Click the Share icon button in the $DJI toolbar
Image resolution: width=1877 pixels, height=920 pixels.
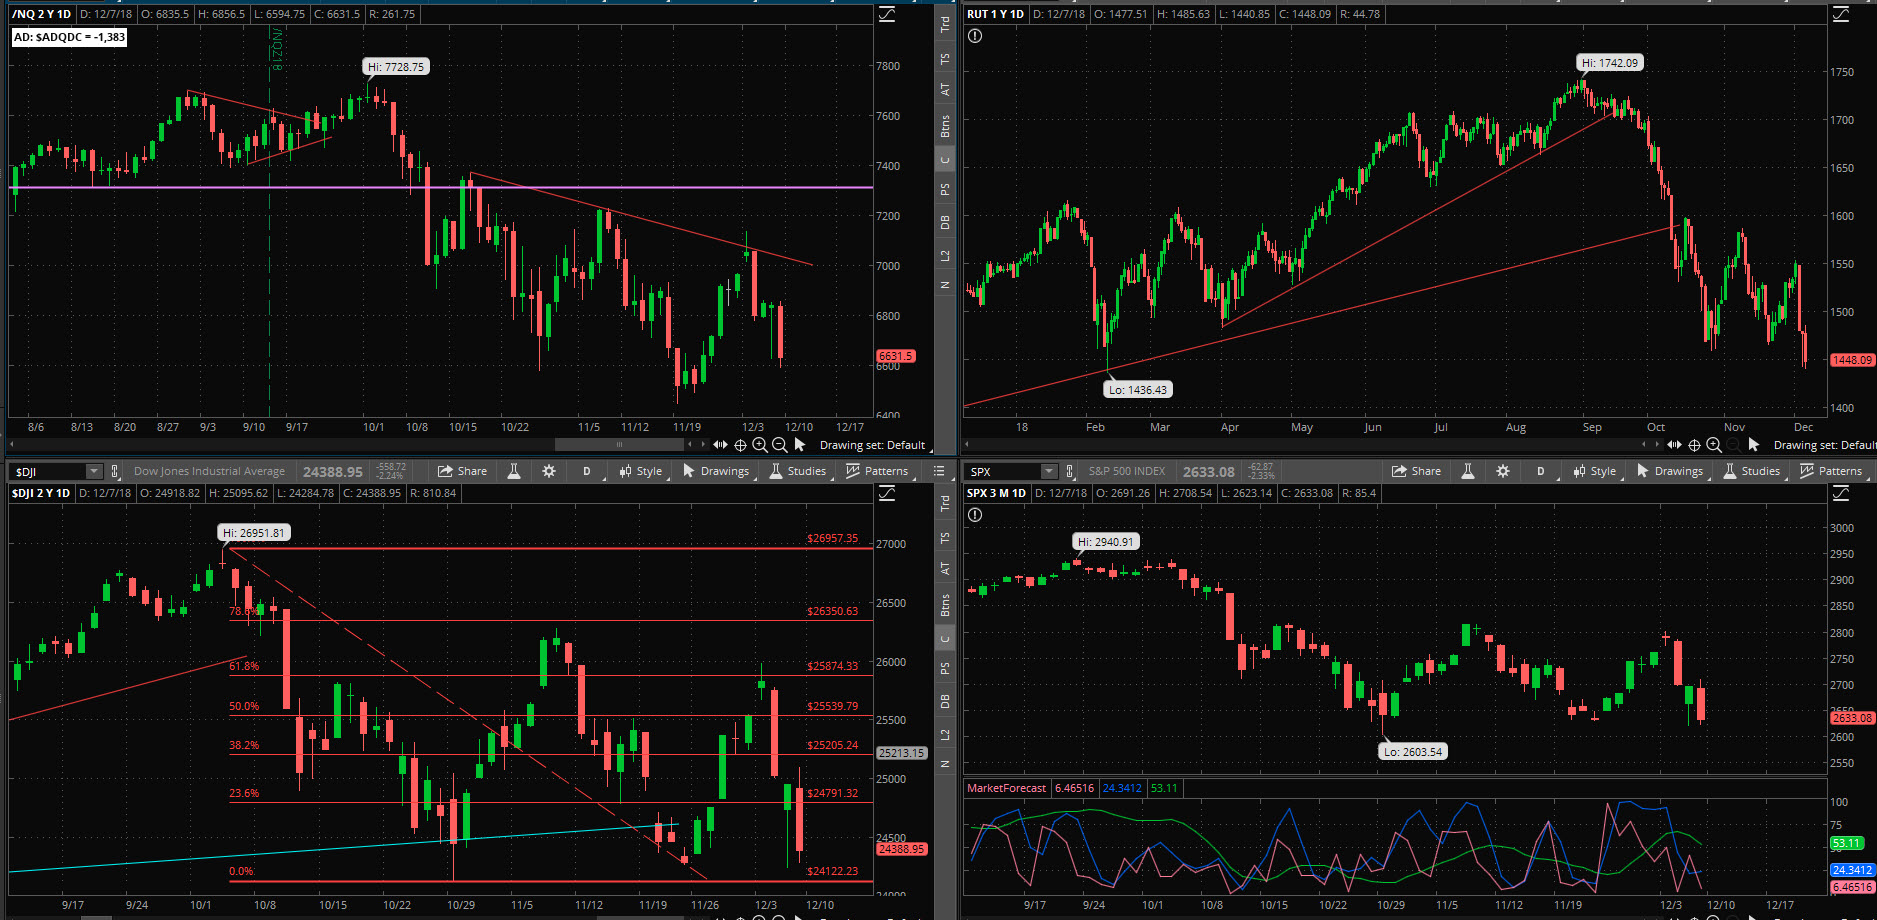pyautogui.click(x=462, y=471)
